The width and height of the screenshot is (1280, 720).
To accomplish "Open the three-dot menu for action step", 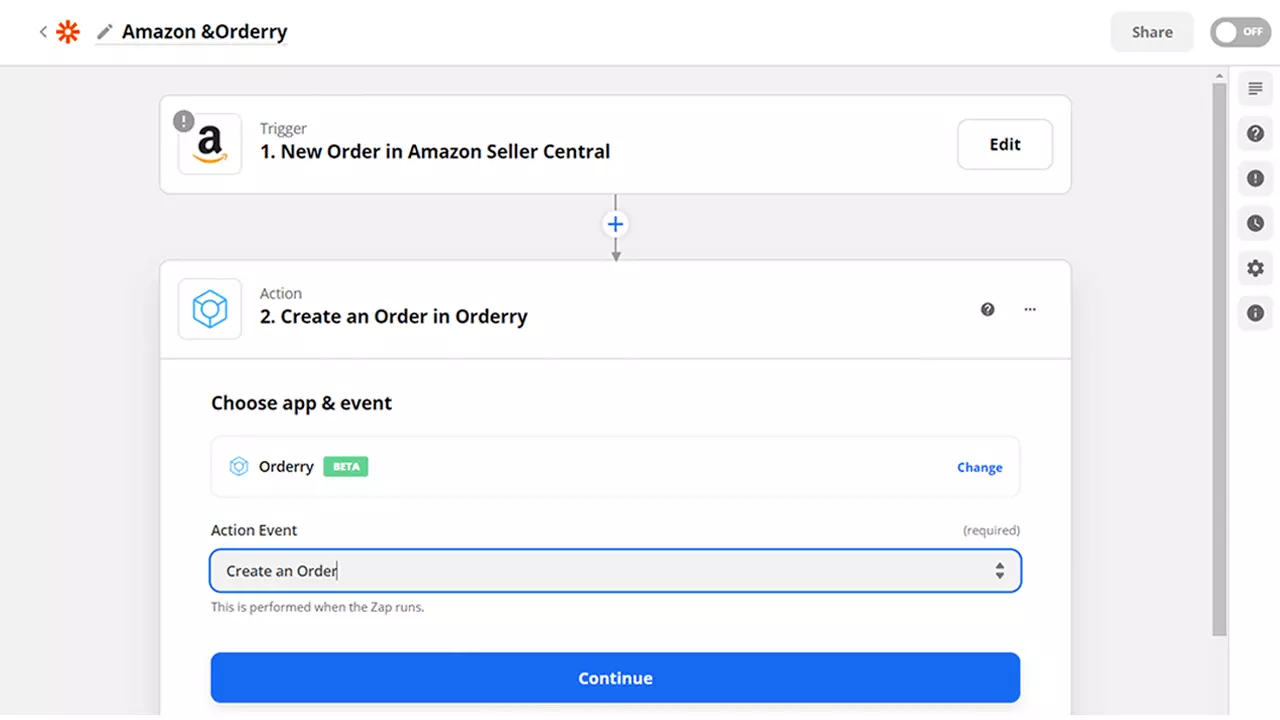I will [x=1030, y=309].
